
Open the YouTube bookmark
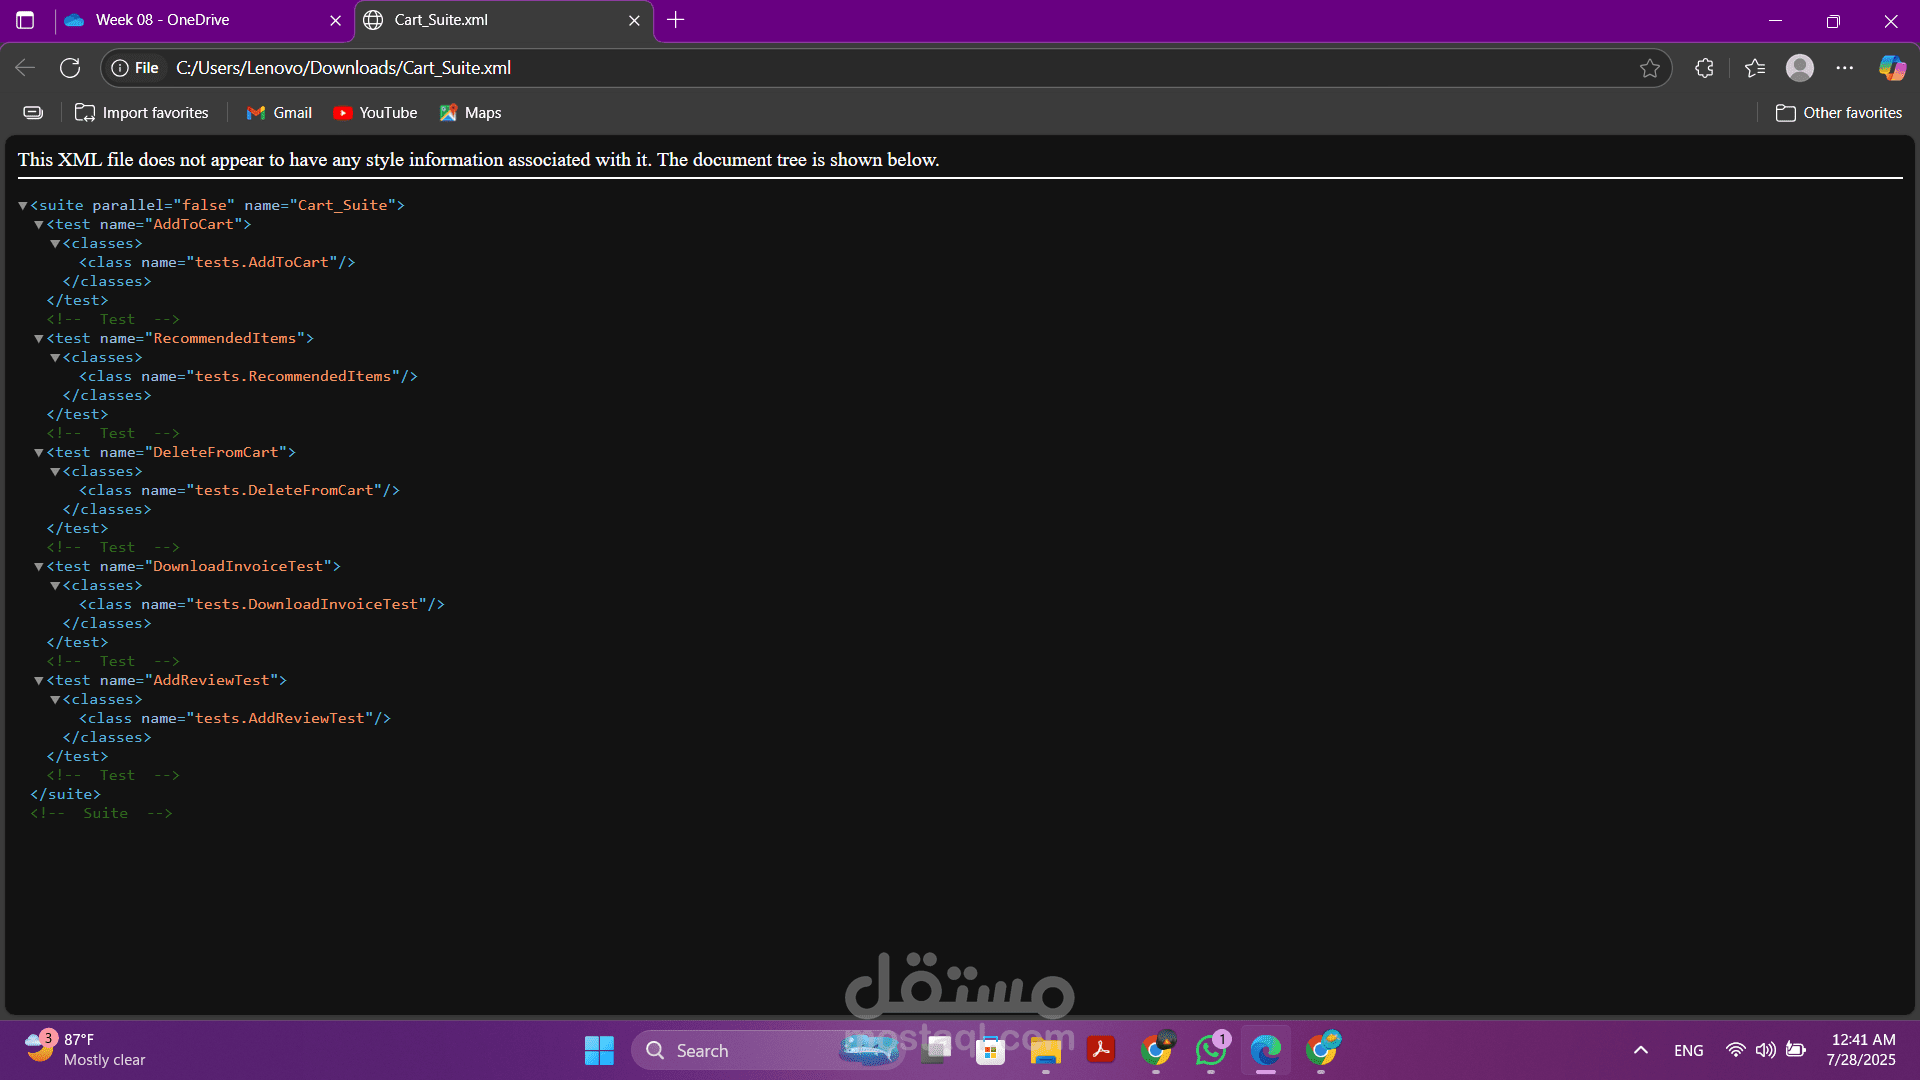pyautogui.click(x=376, y=113)
